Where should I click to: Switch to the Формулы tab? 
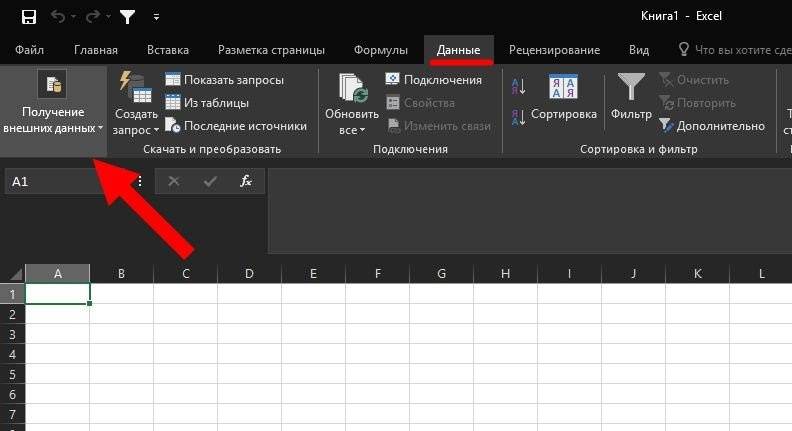(381, 50)
